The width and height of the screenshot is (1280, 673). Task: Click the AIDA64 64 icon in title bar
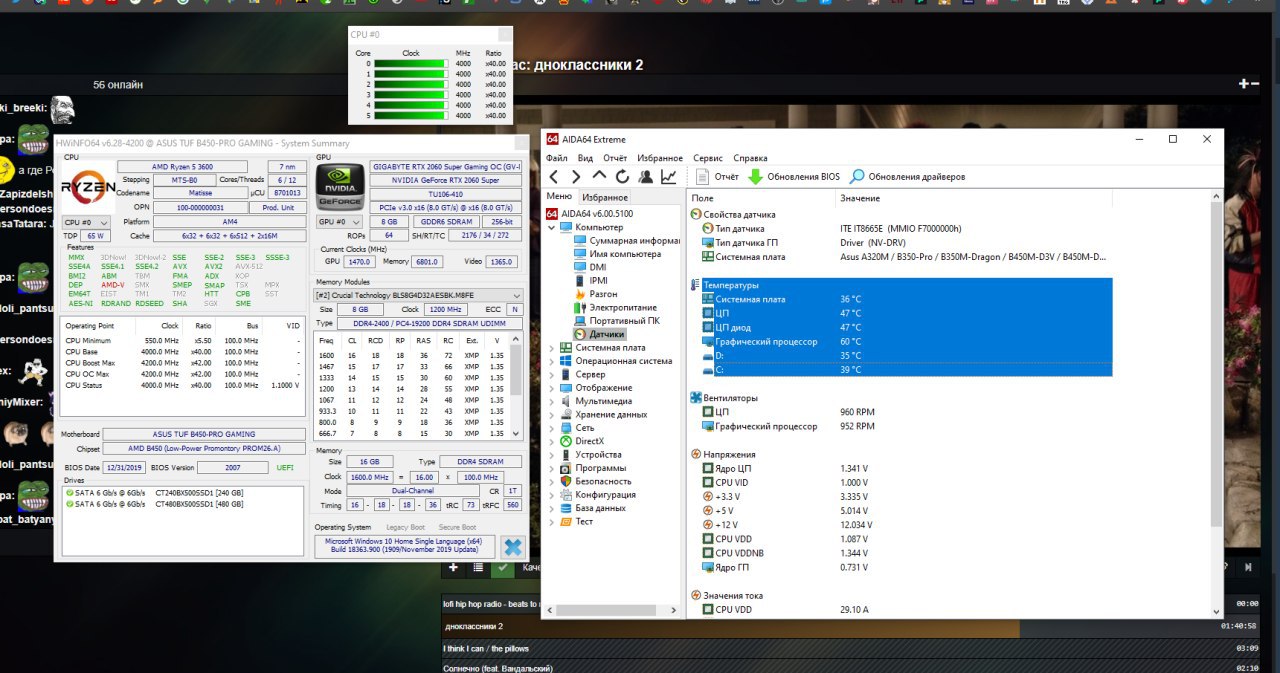tap(552, 139)
